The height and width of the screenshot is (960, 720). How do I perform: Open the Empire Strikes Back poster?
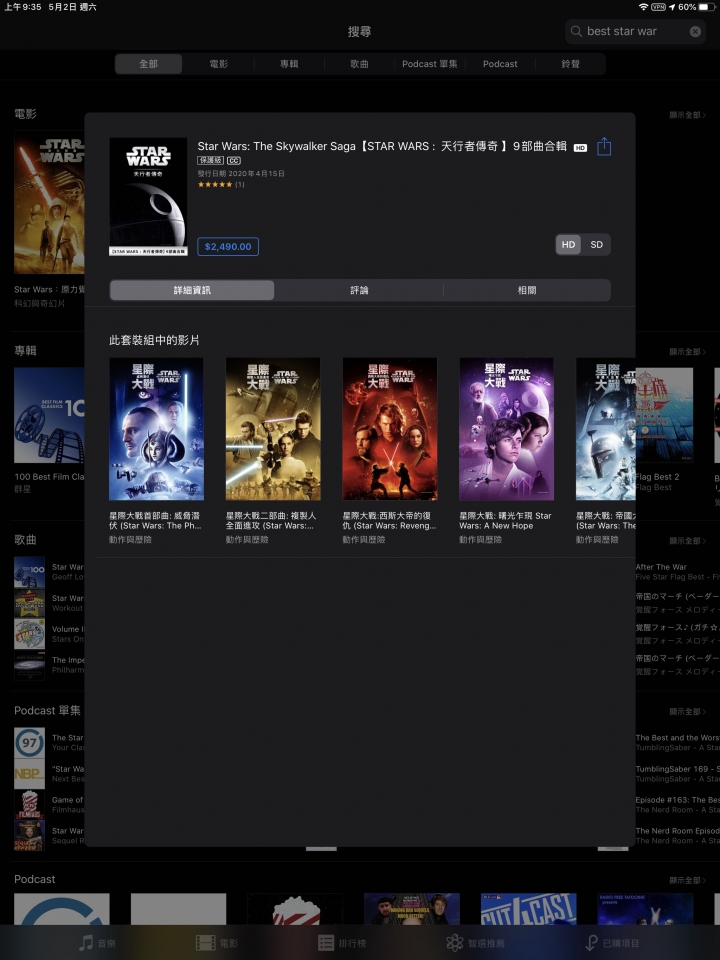point(606,429)
